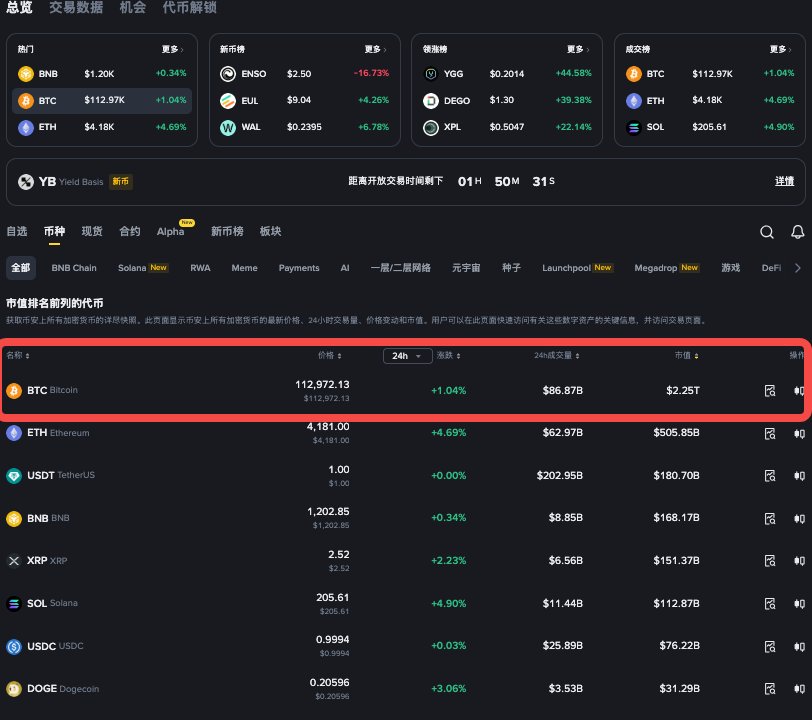Switch to the 交易数据 tab

coord(76,8)
